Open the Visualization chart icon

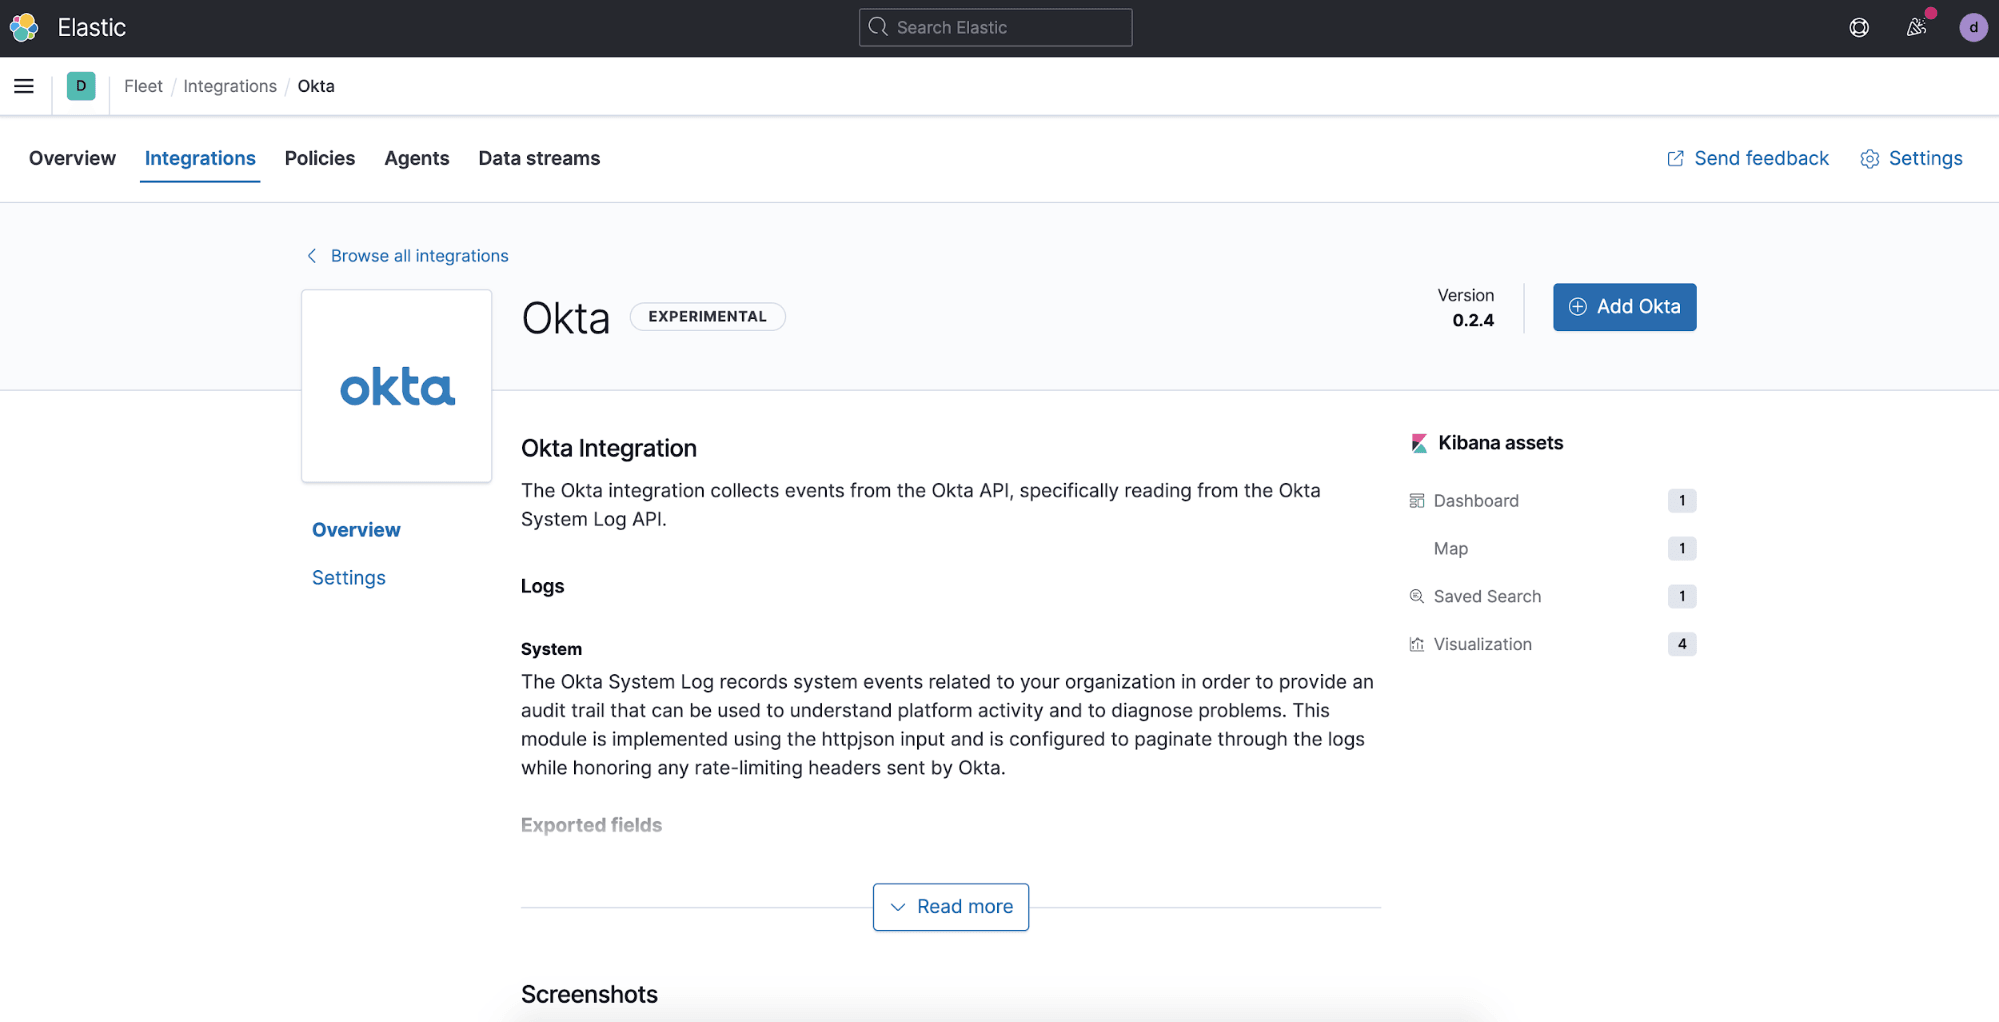coord(1416,644)
